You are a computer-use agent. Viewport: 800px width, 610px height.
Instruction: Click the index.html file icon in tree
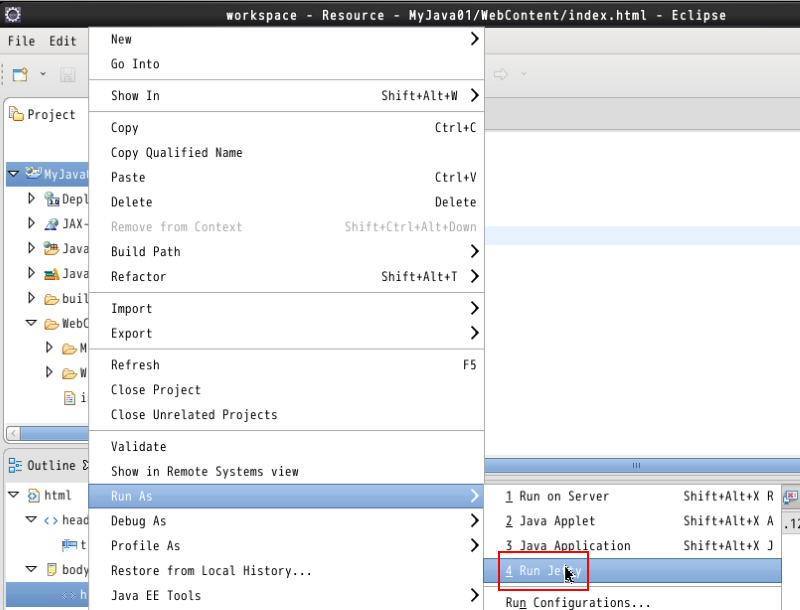[69, 397]
